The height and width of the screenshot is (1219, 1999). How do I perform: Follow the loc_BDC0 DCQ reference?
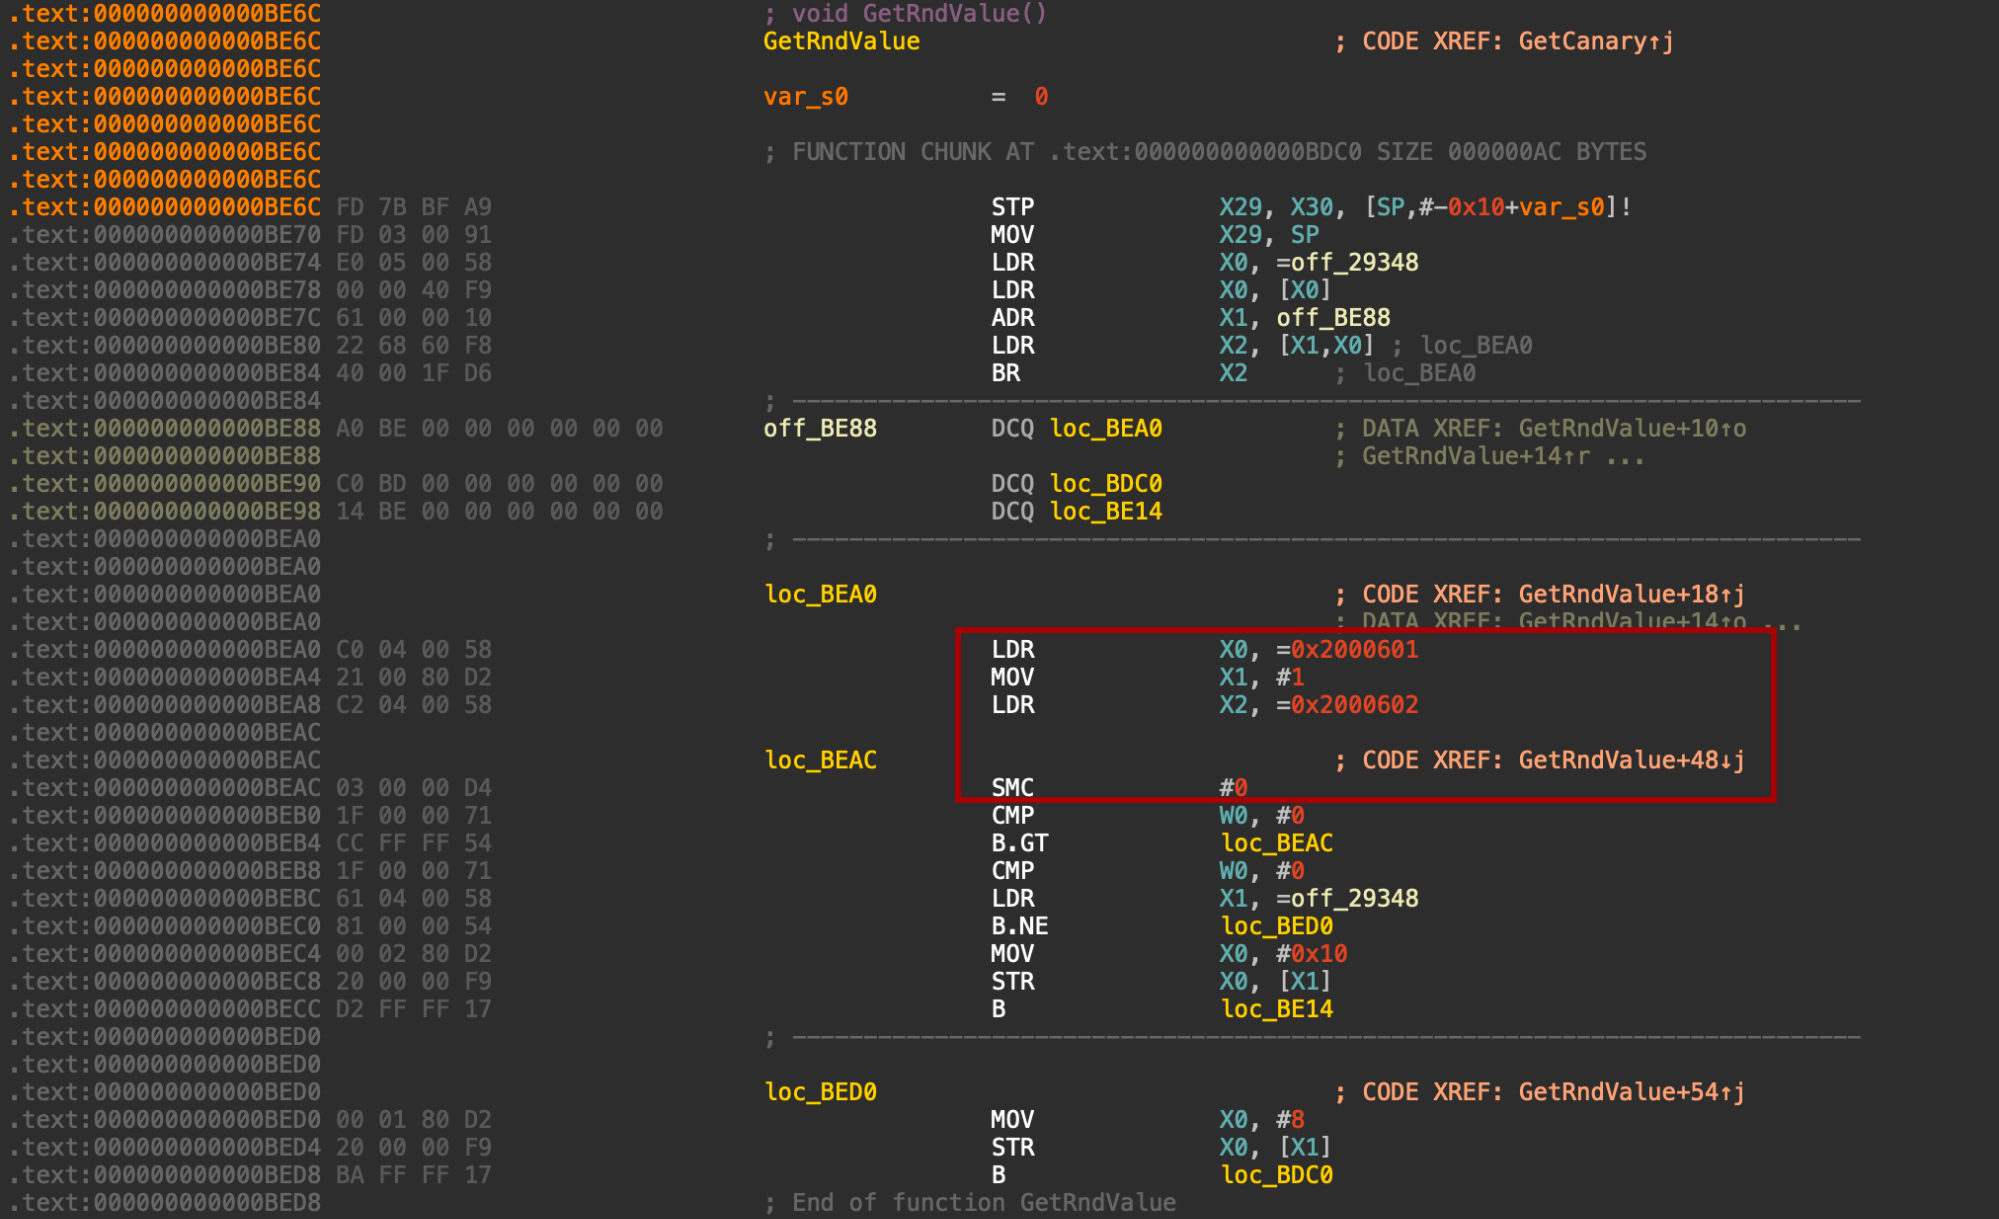tap(1104, 483)
